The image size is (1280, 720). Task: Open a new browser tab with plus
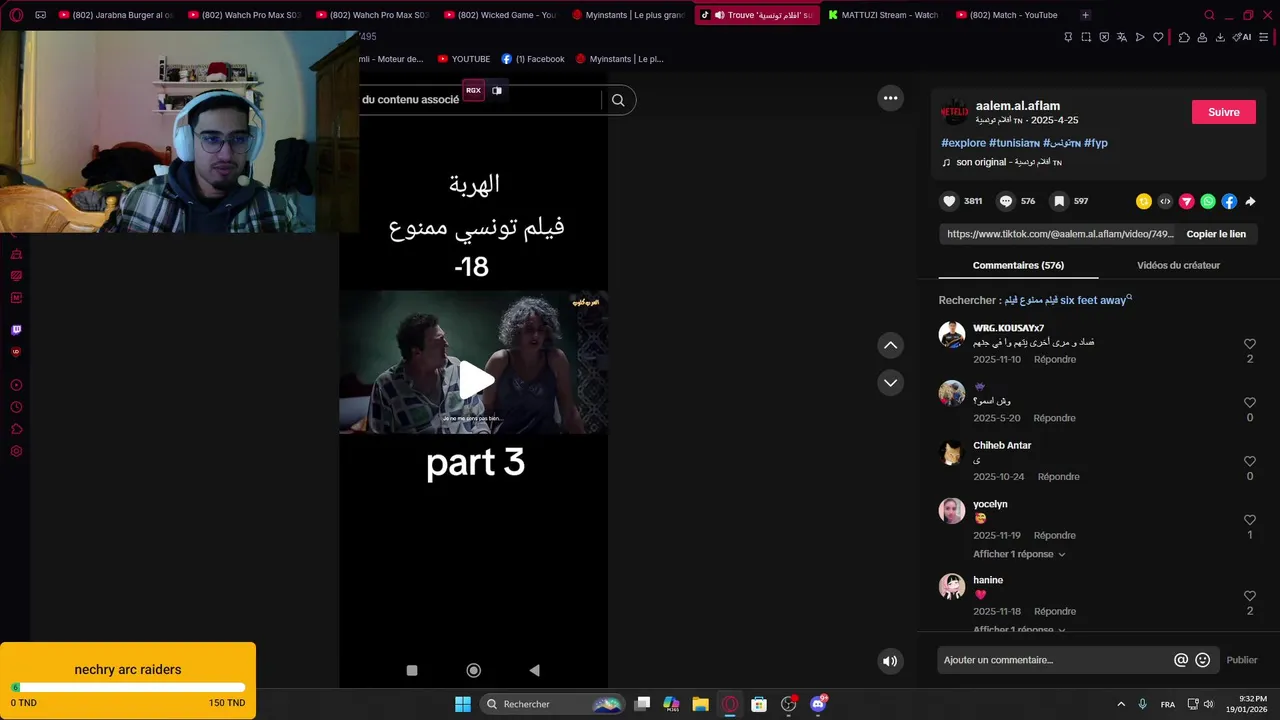pyautogui.click(x=1086, y=15)
